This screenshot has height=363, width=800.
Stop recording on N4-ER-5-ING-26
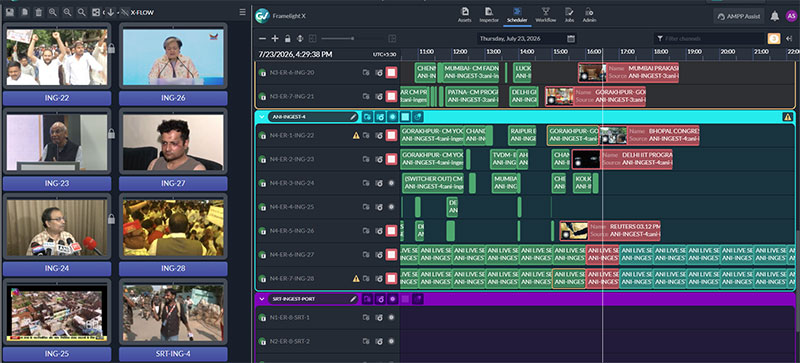pyautogui.click(x=391, y=231)
